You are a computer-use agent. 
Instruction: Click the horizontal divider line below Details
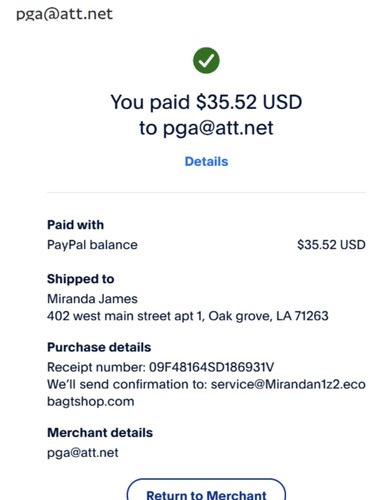[206, 192]
